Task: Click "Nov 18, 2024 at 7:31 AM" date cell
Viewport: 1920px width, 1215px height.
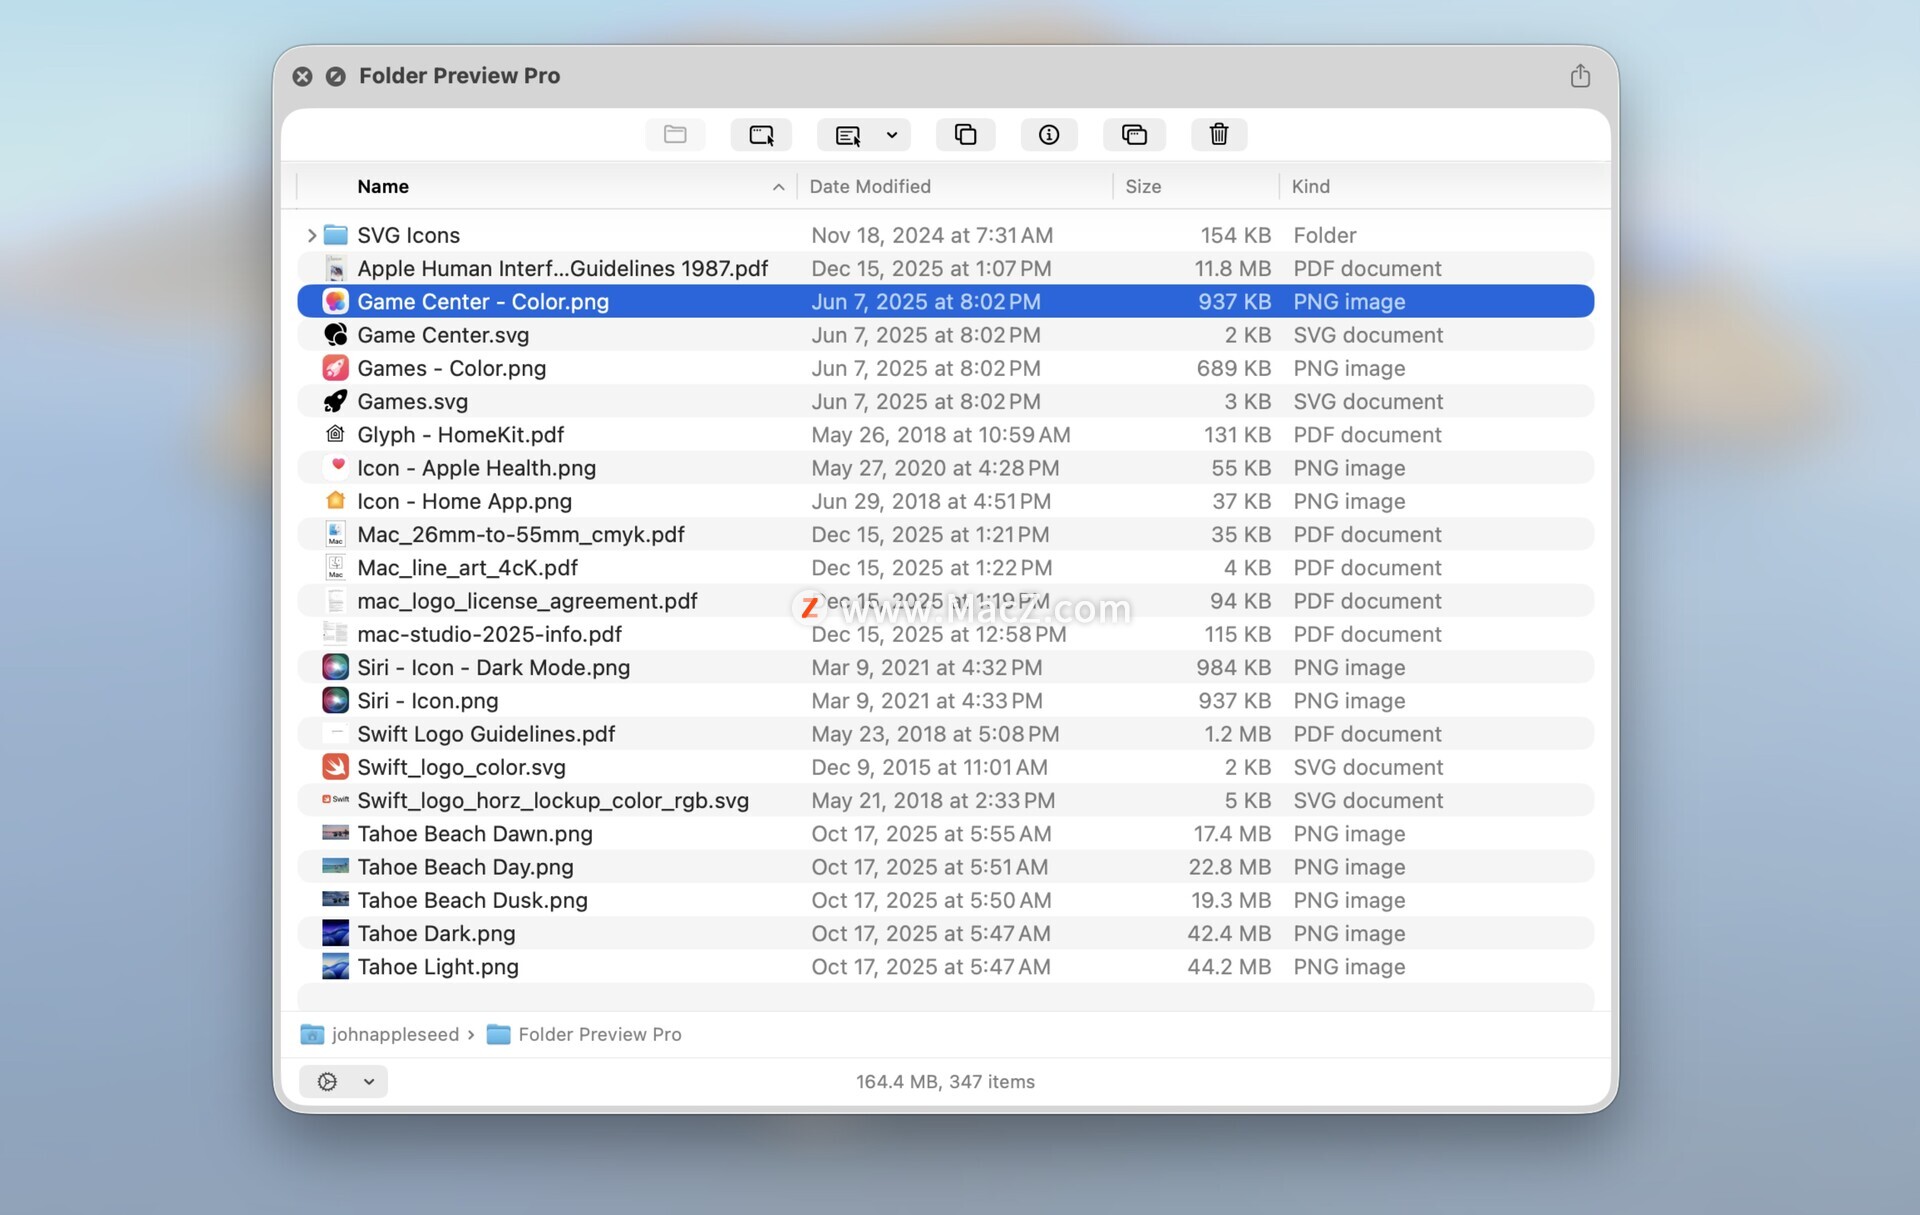Action: (x=932, y=235)
